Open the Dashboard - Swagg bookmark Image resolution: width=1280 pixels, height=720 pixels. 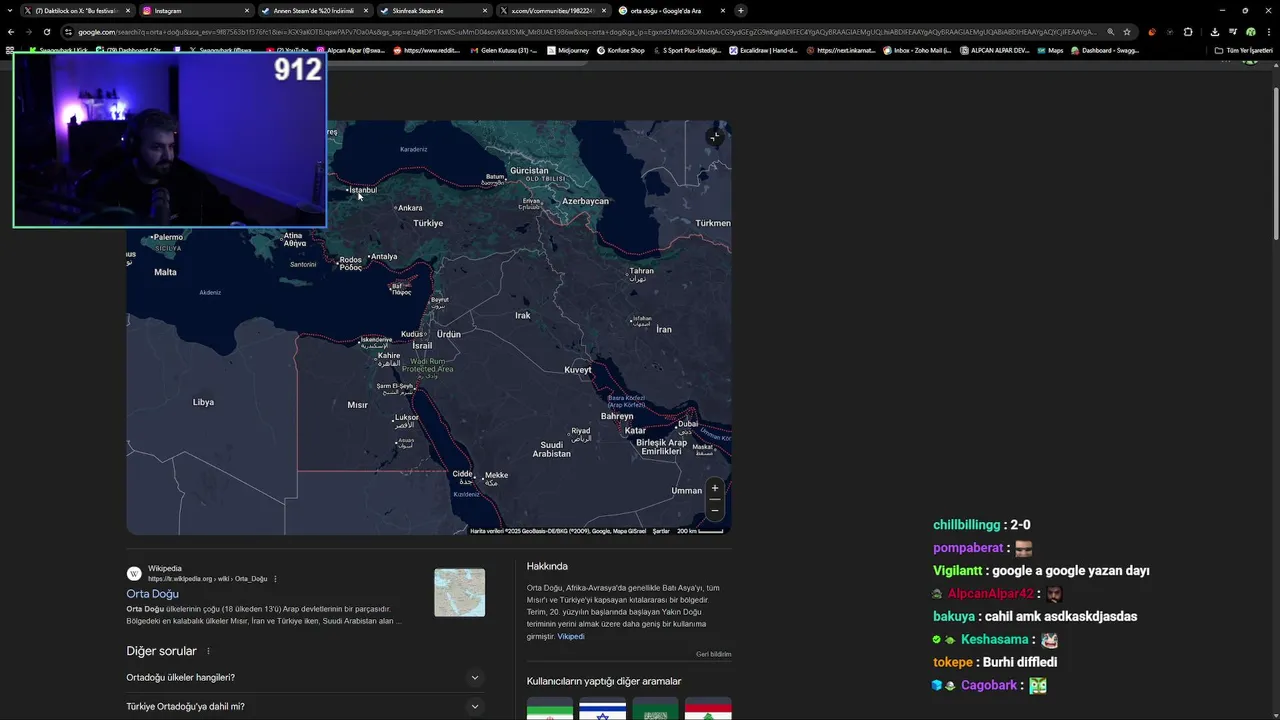click(x=1105, y=50)
